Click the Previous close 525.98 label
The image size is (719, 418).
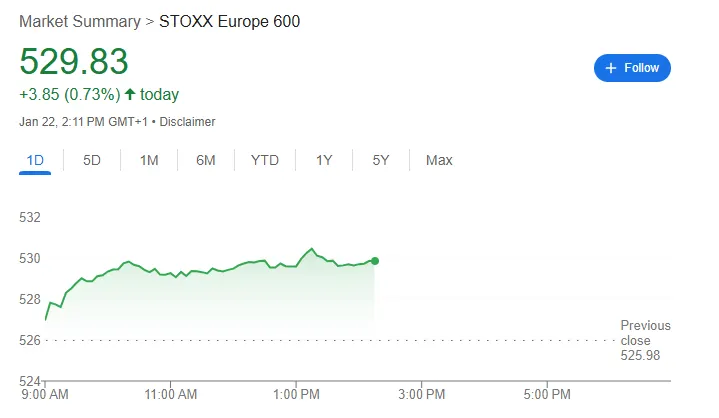pos(645,340)
